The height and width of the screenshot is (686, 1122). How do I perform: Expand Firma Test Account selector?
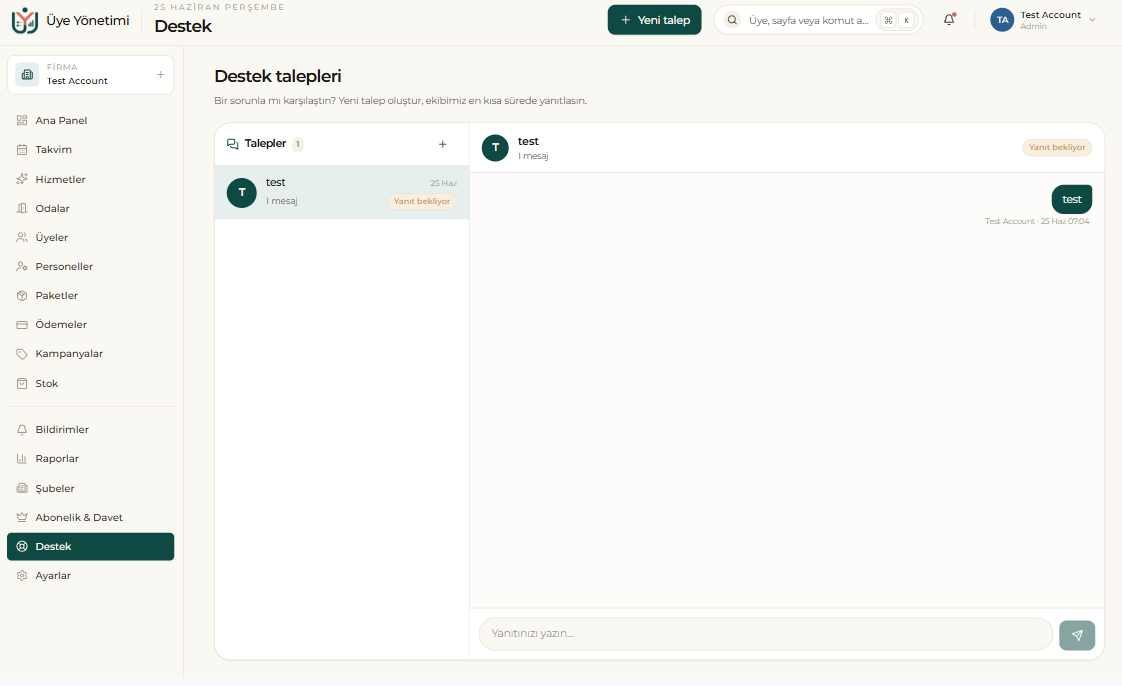[x=90, y=74]
